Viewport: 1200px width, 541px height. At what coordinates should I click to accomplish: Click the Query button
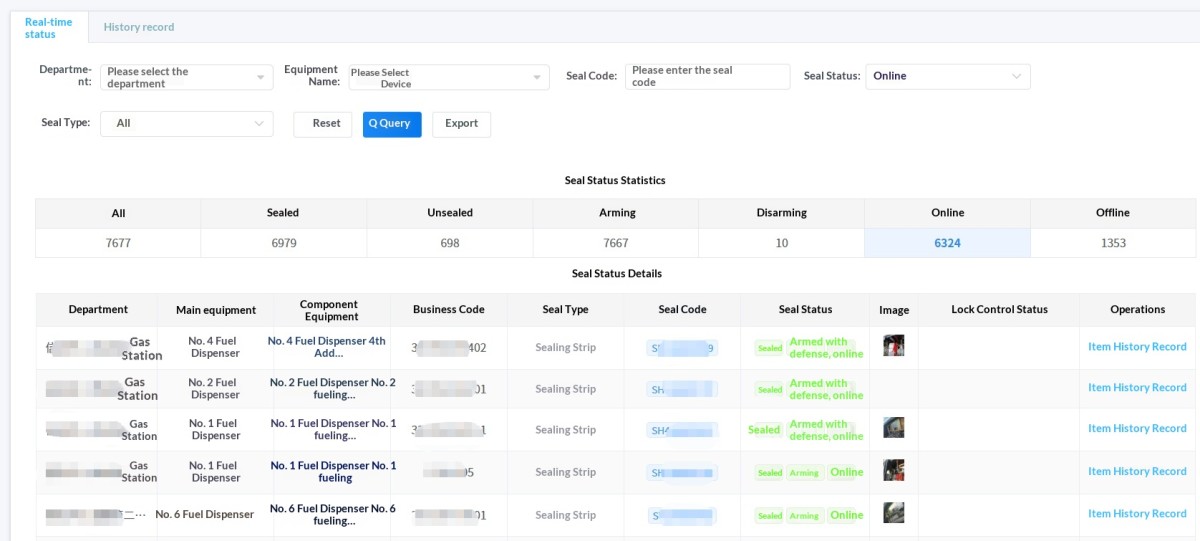click(x=392, y=124)
